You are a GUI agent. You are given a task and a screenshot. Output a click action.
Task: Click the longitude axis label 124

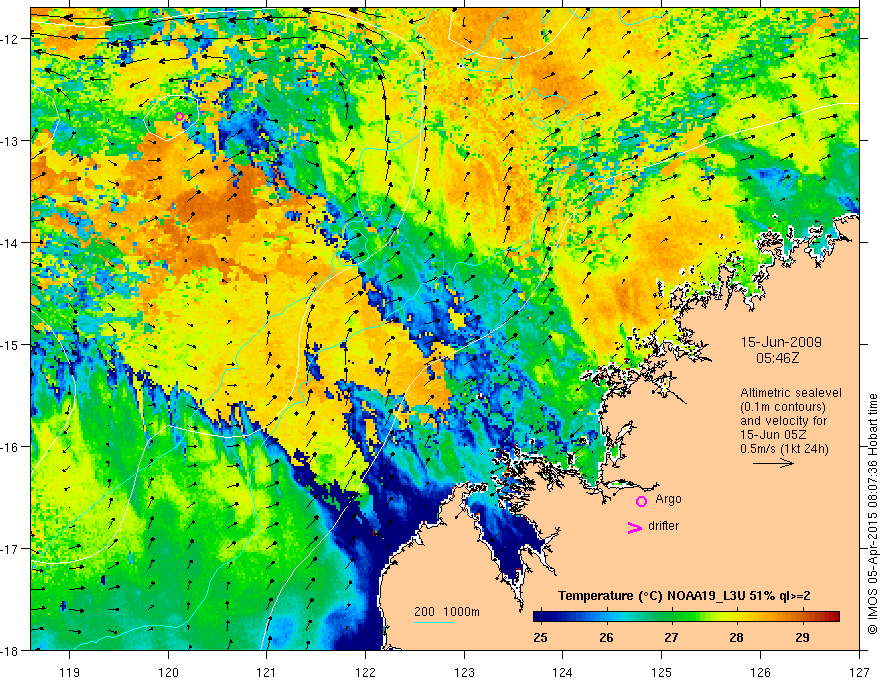tap(563, 672)
